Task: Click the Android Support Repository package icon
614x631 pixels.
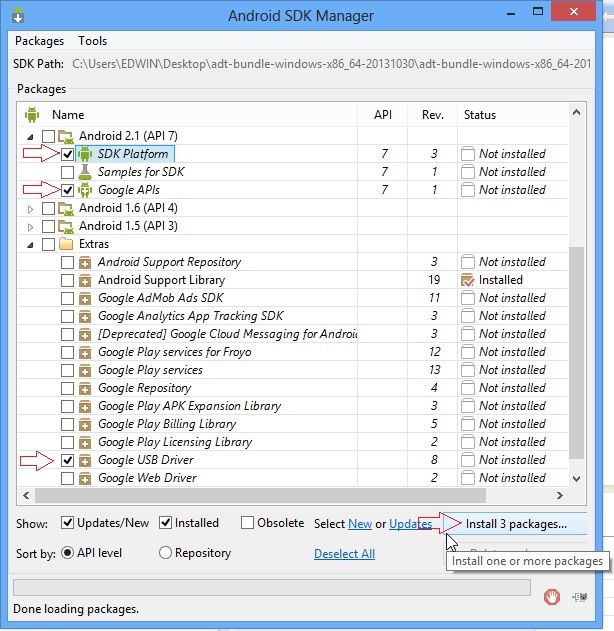Action: [84, 263]
